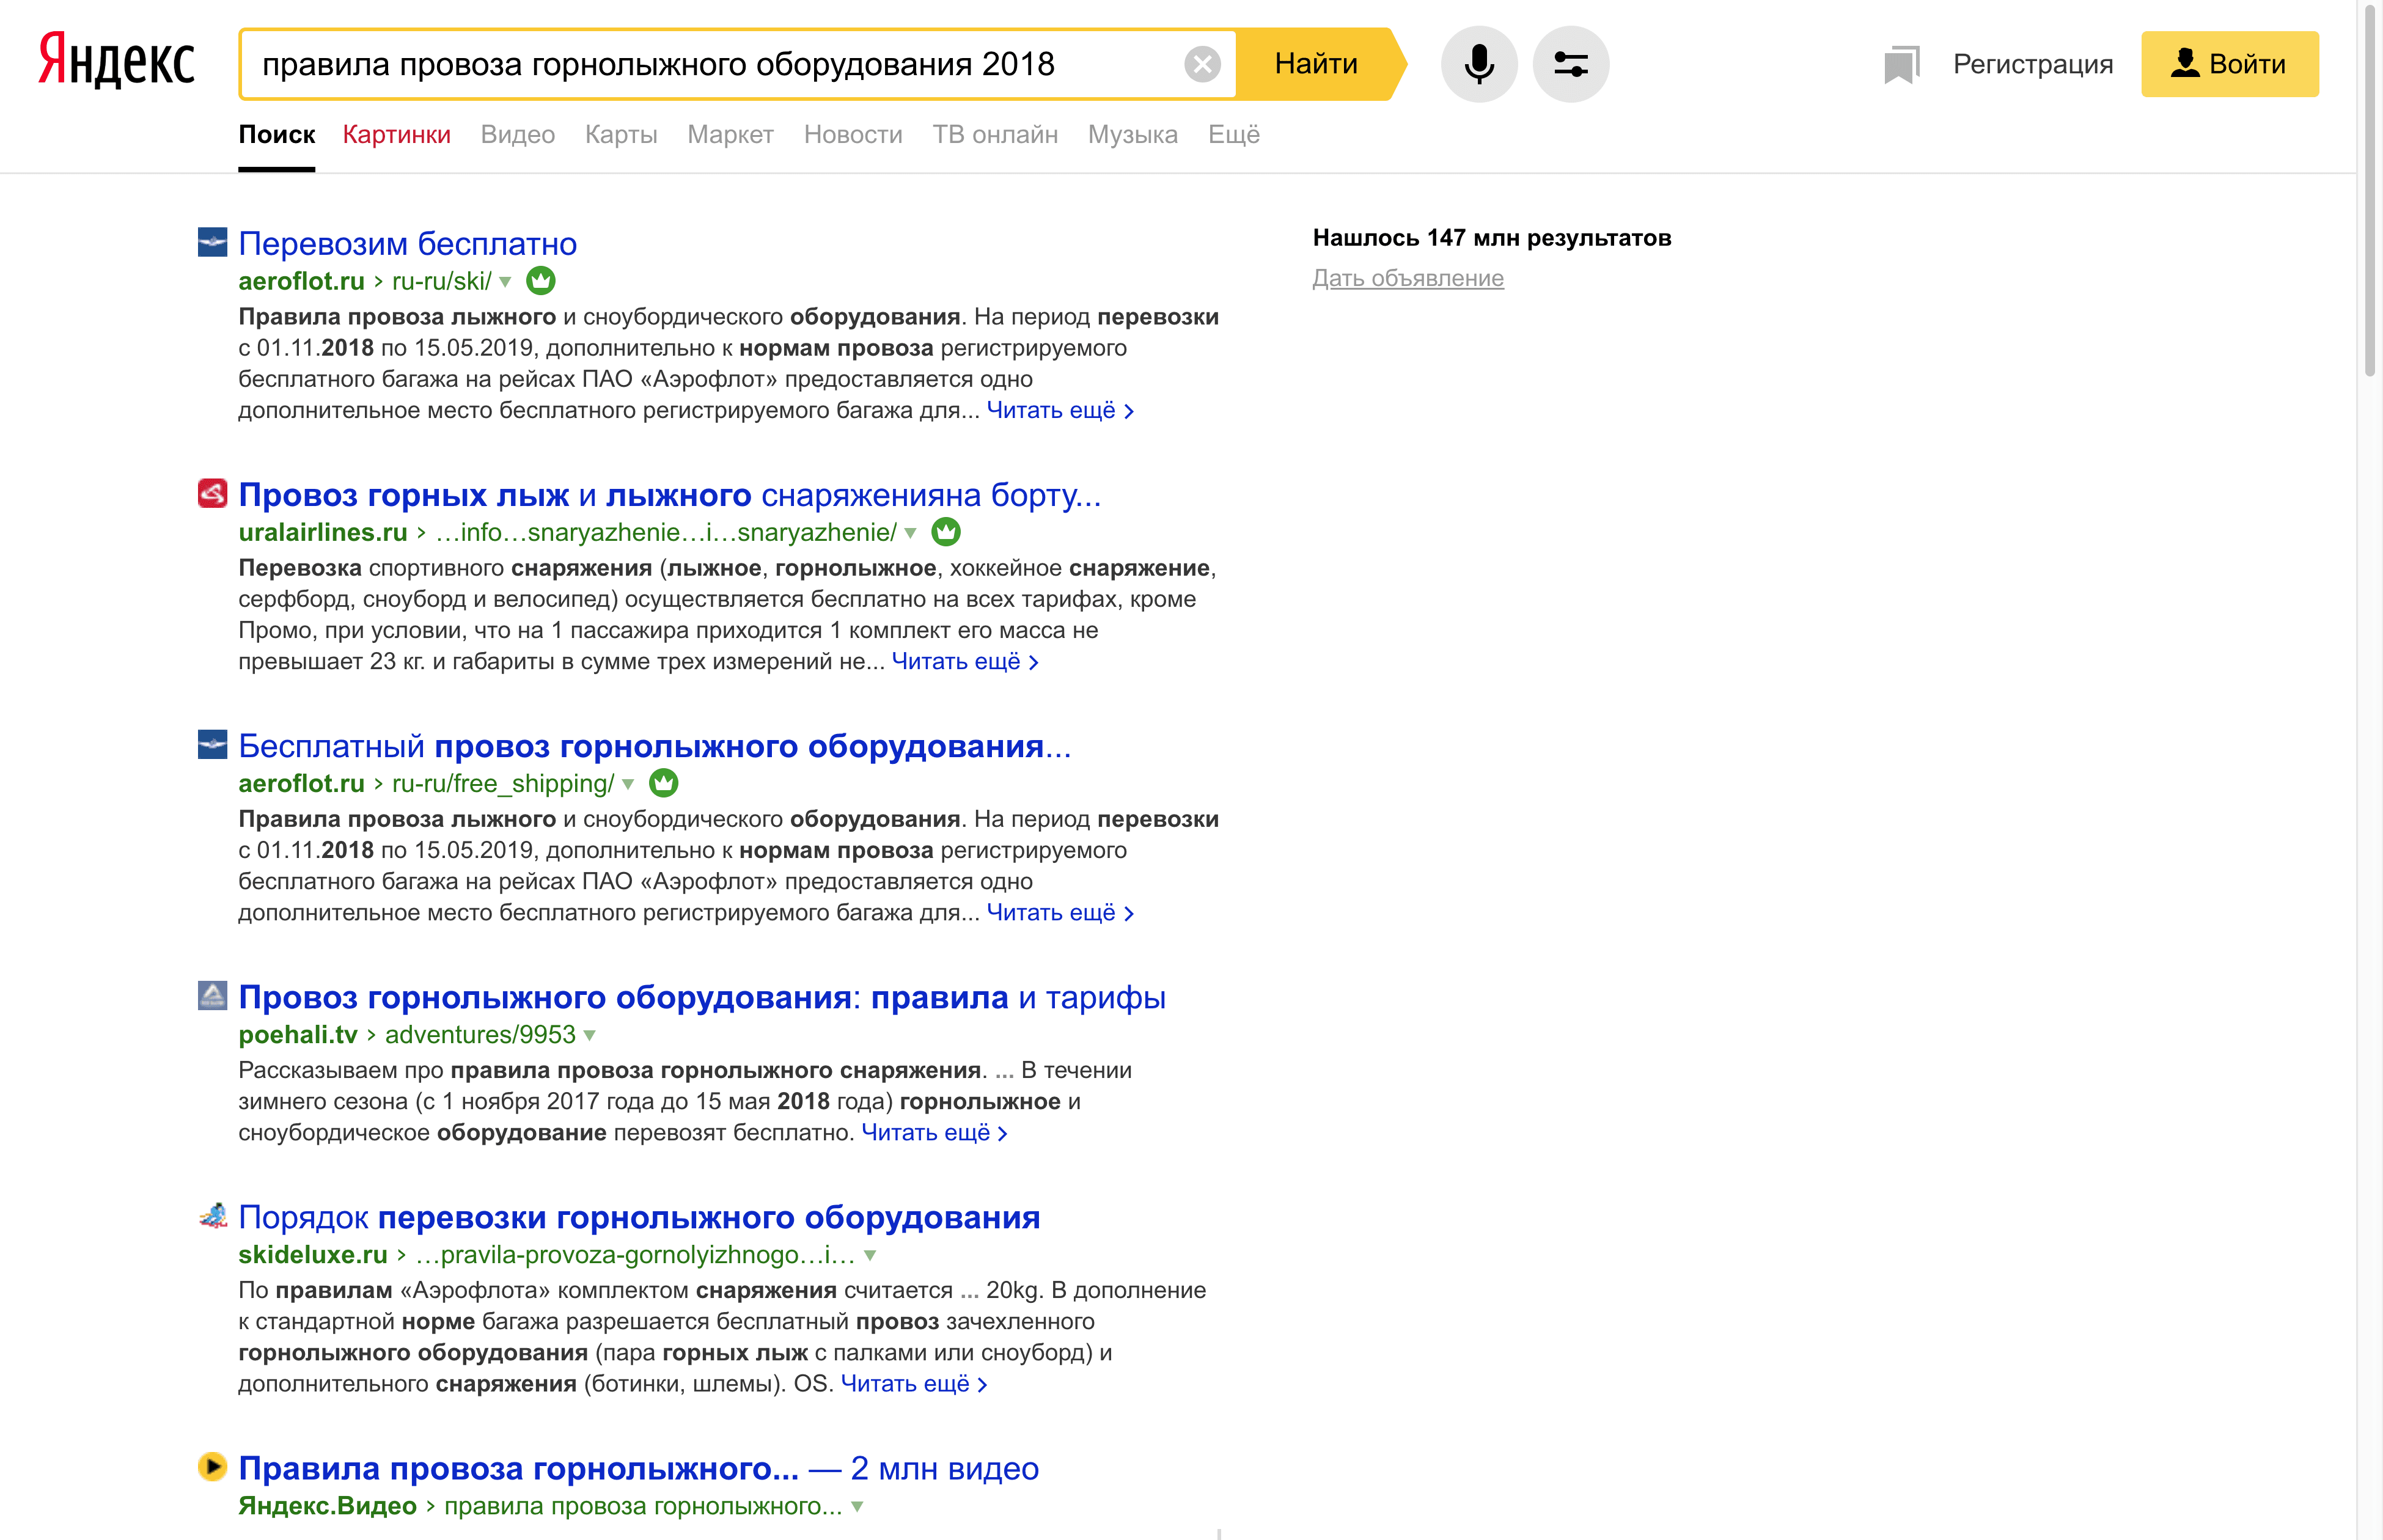Switch to the Картинки tab

(396, 135)
